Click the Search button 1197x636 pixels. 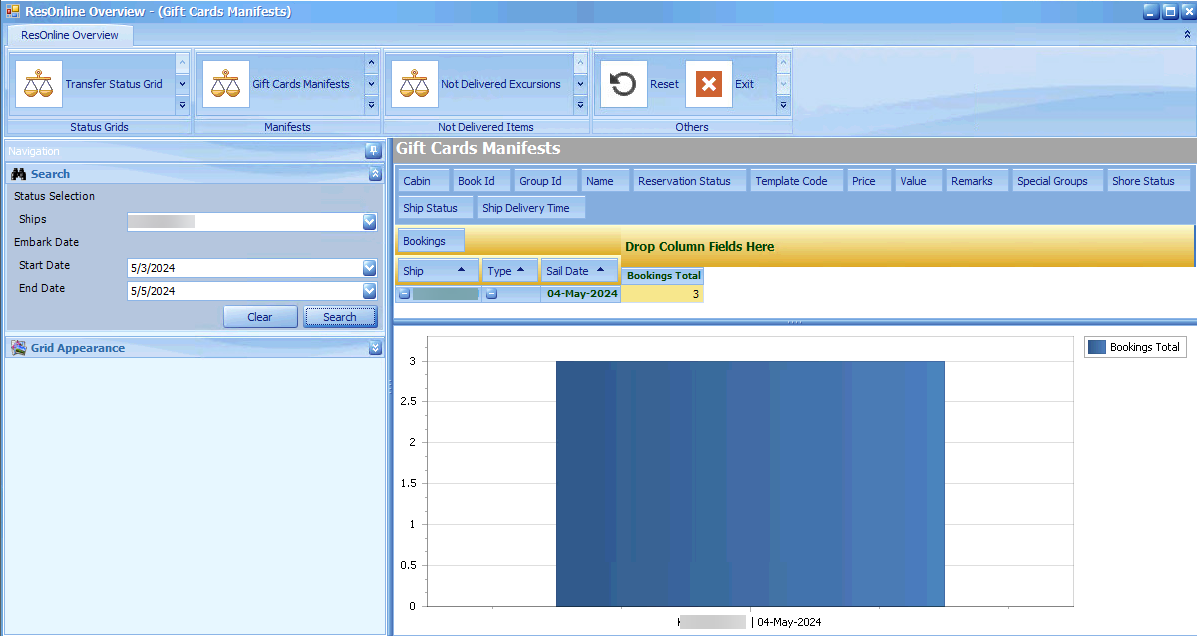pyautogui.click(x=340, y=317)
